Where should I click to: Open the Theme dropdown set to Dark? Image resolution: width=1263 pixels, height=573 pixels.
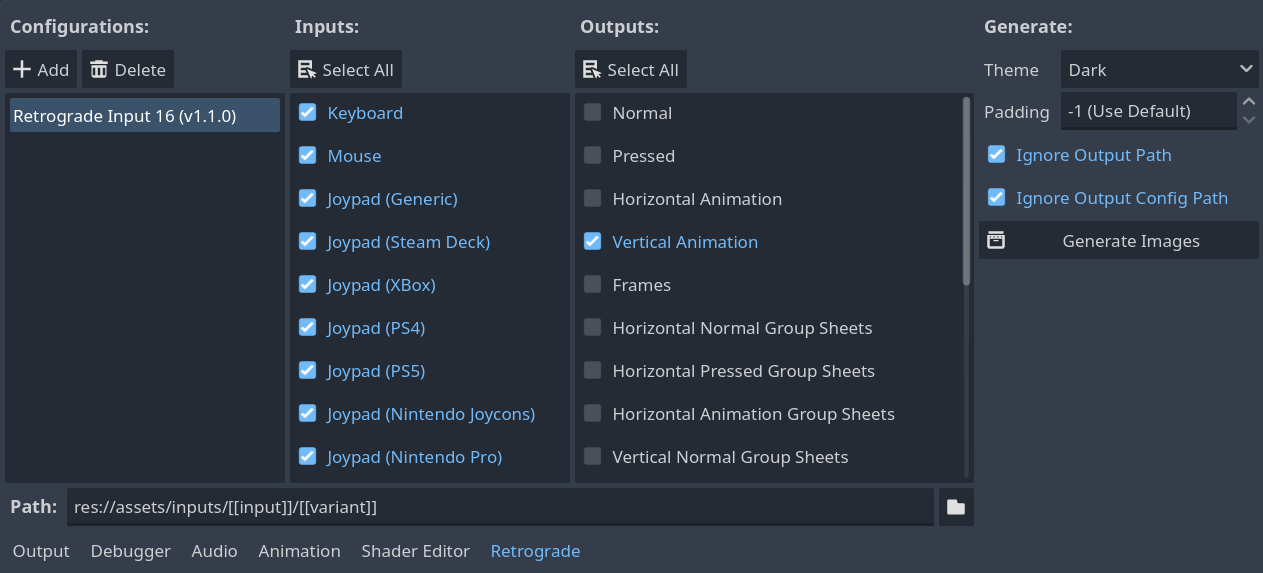coord(1159,70)
